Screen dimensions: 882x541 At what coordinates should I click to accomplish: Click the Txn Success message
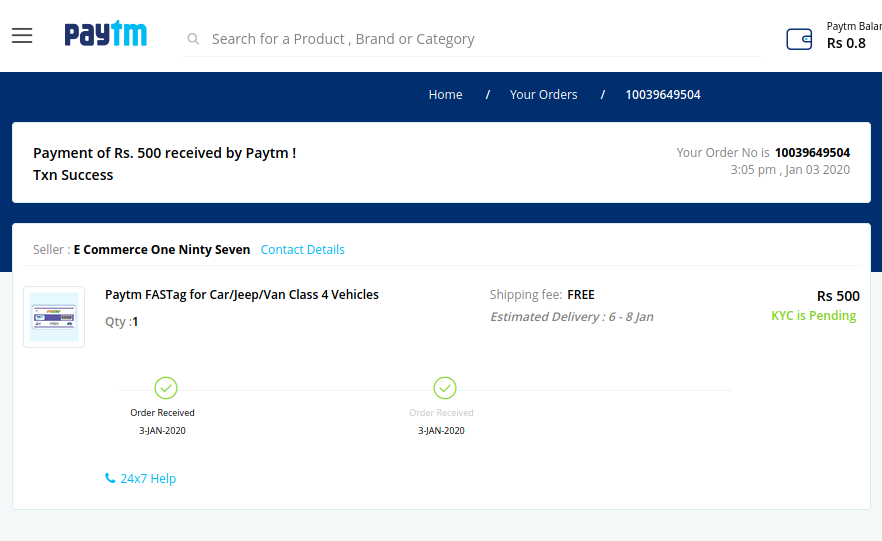coord(73,175)
